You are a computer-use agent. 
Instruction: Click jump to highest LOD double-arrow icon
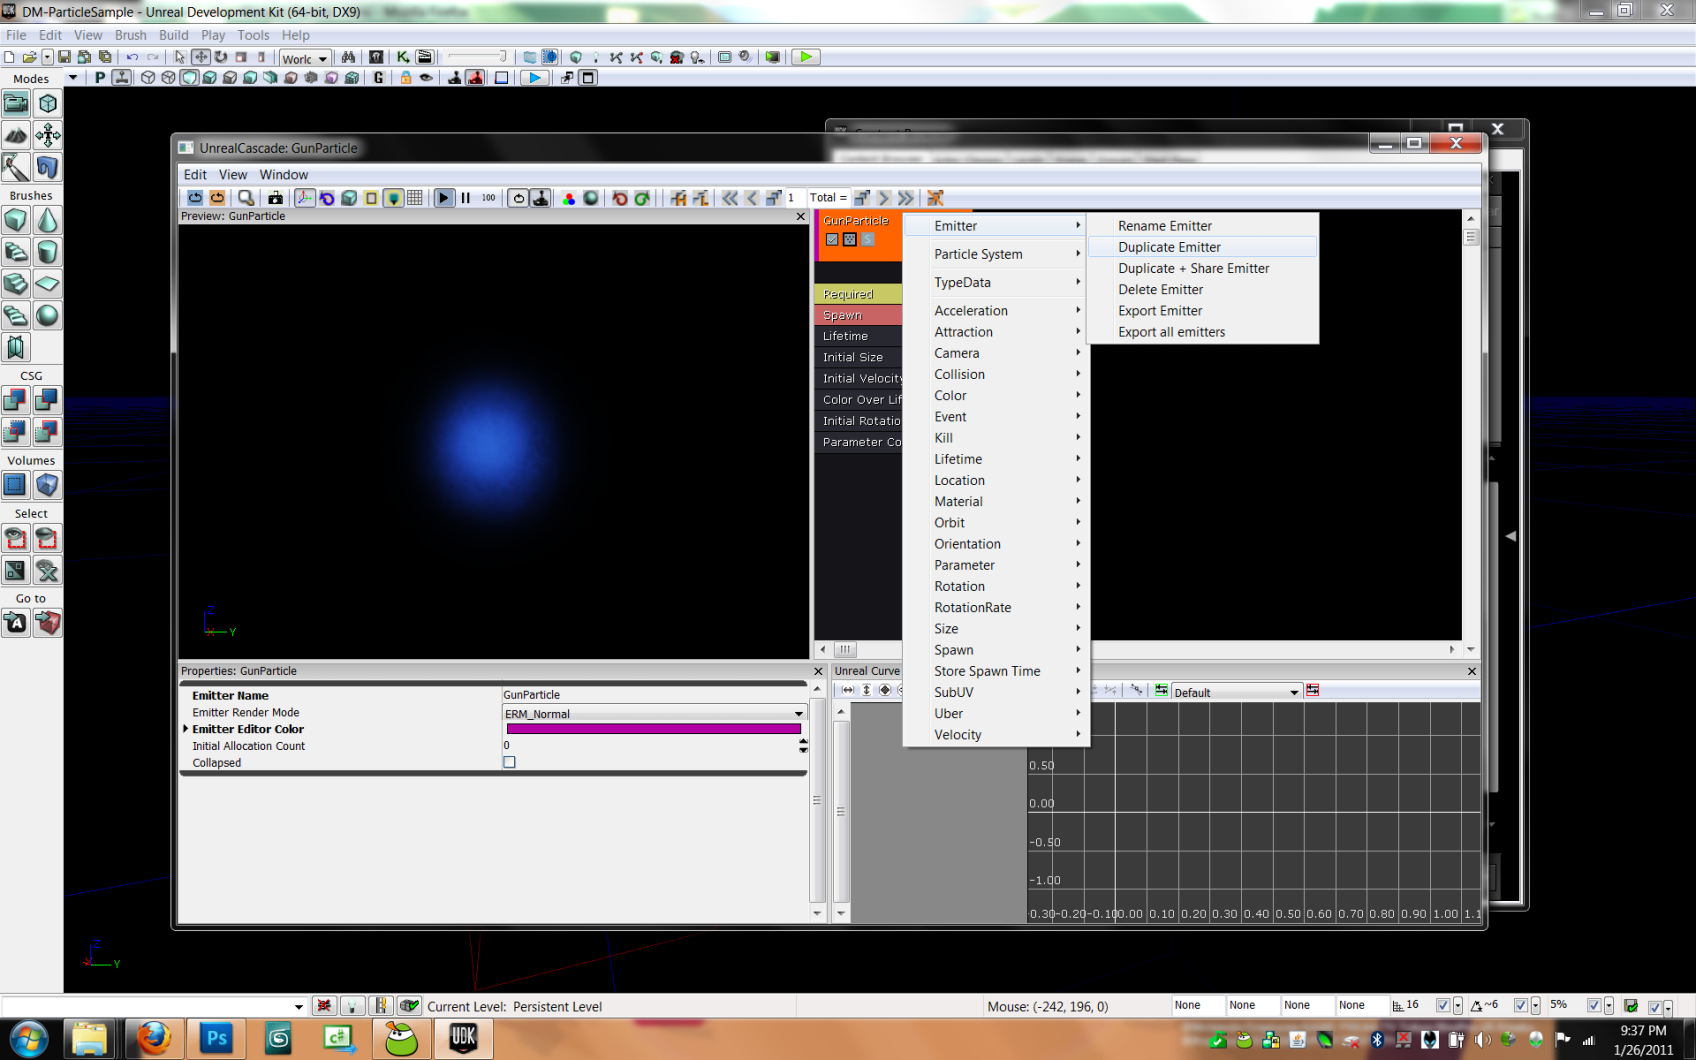pyautogui.click(x=906, y=198)
